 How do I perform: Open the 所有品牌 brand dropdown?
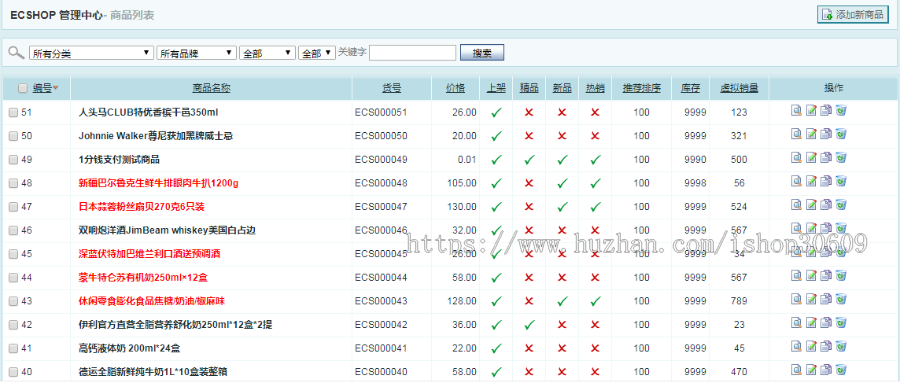[196, 53]
